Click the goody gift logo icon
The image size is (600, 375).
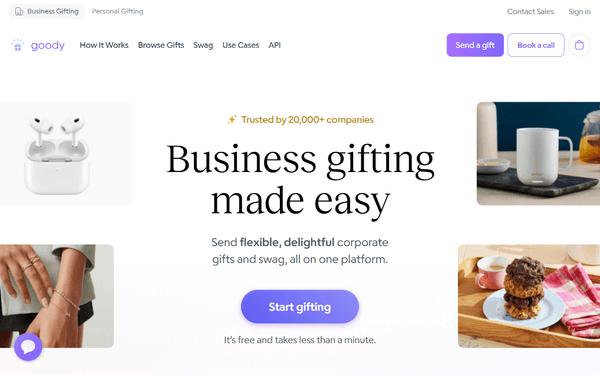tap(18, 45)
